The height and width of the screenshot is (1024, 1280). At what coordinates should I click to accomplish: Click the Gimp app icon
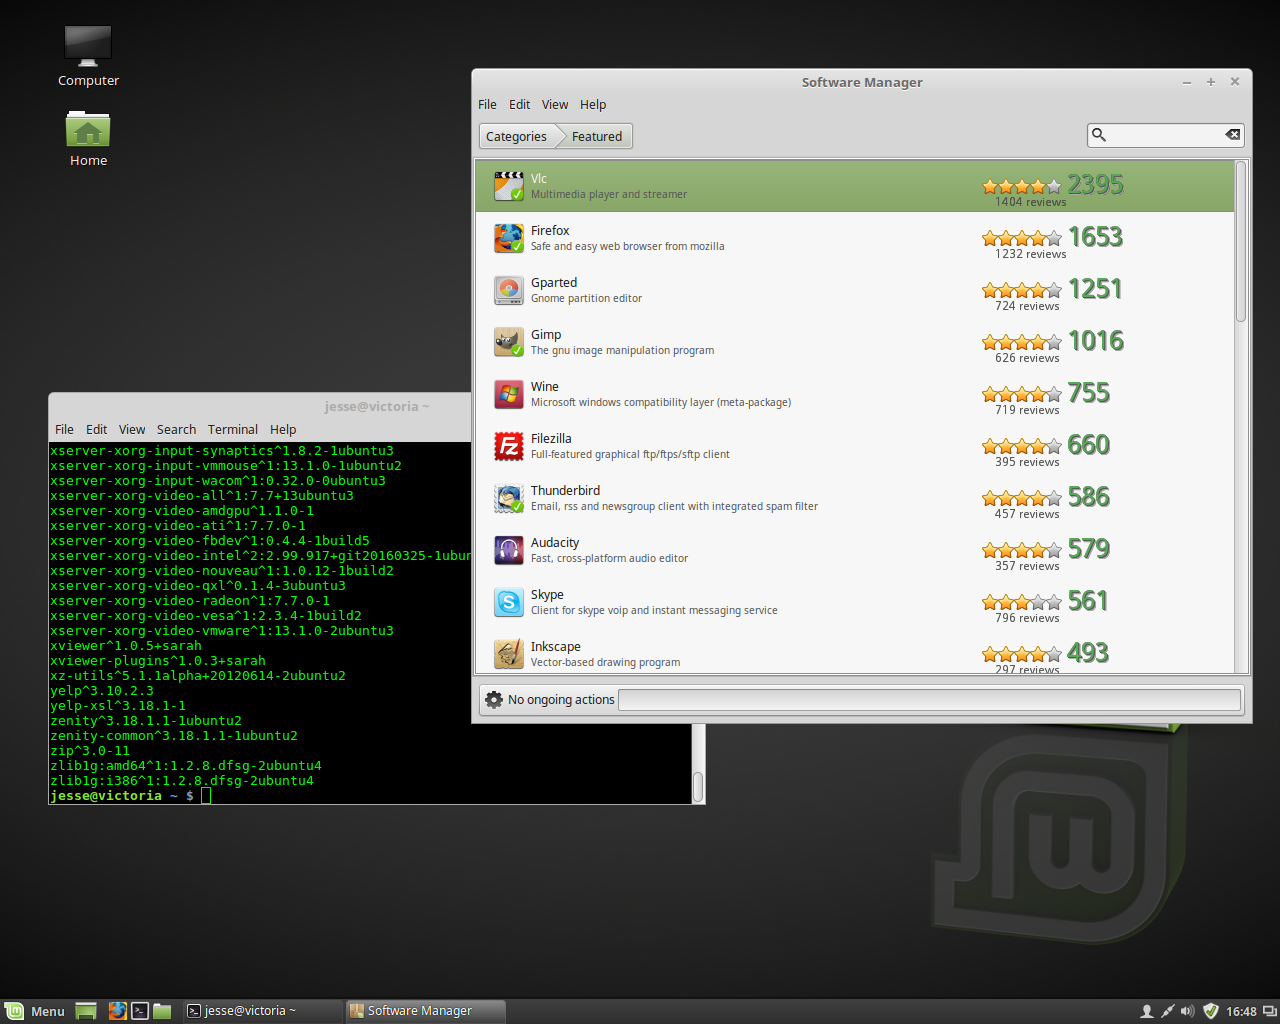tap(509, 342)
